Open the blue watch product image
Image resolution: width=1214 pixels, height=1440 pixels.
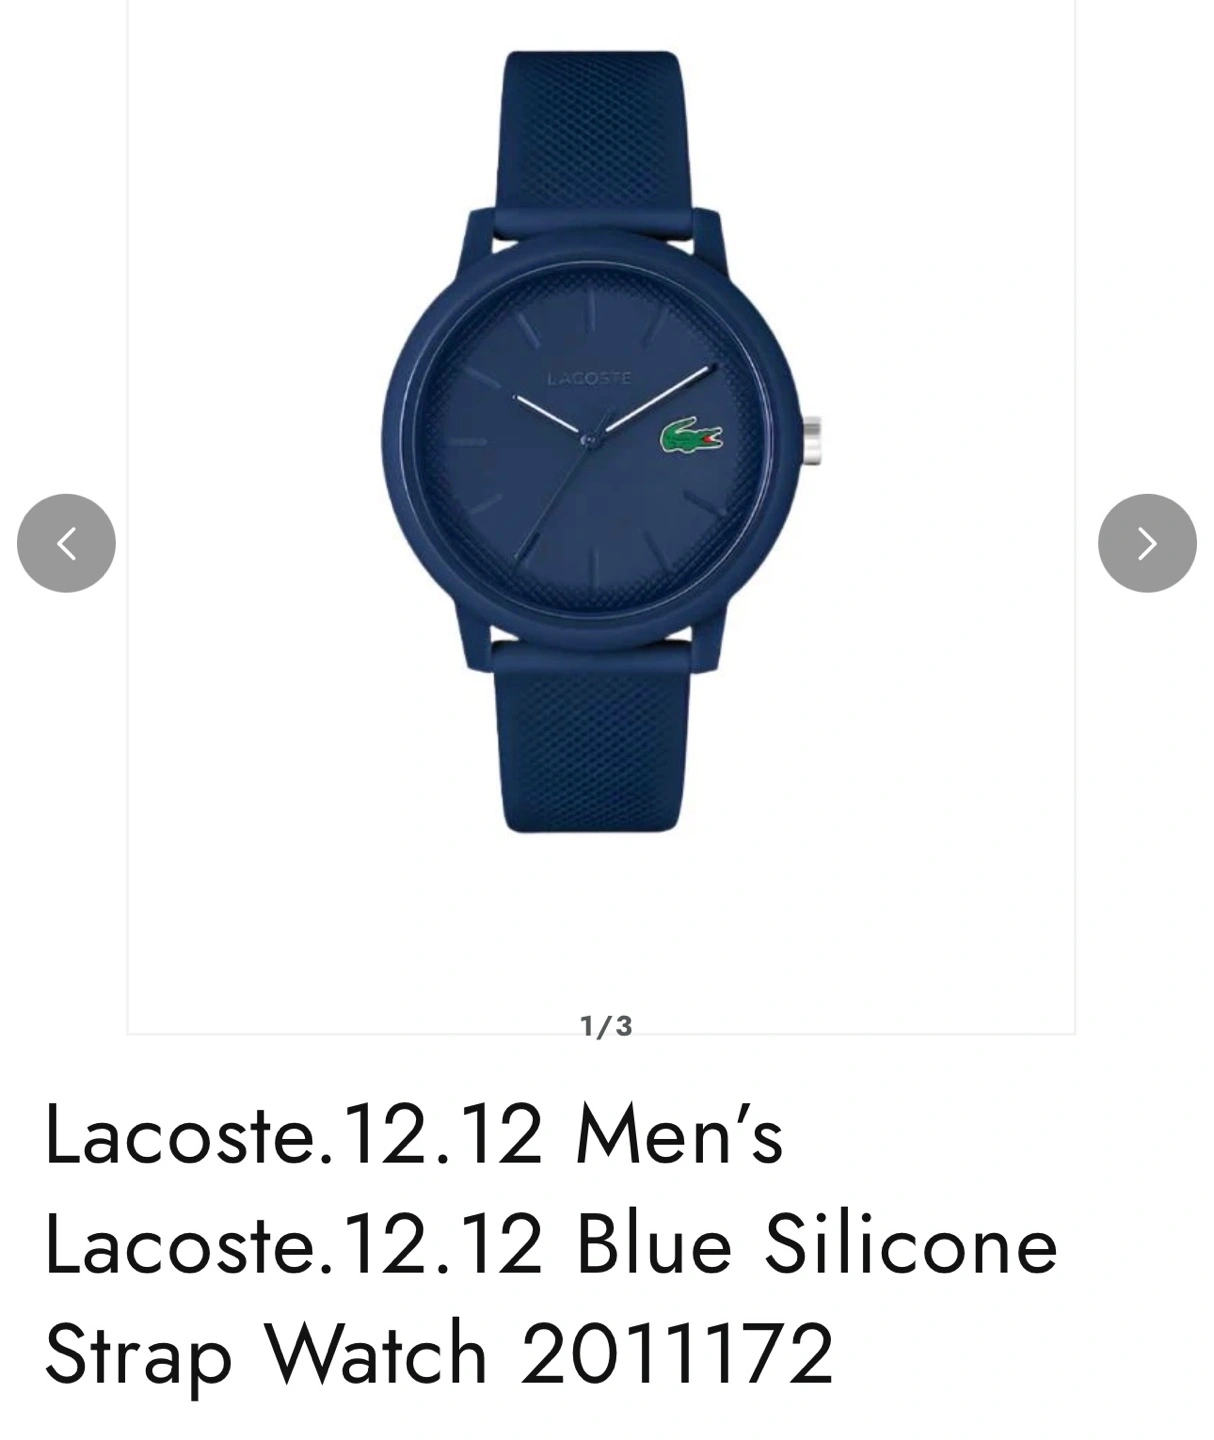tap(601, 440)
